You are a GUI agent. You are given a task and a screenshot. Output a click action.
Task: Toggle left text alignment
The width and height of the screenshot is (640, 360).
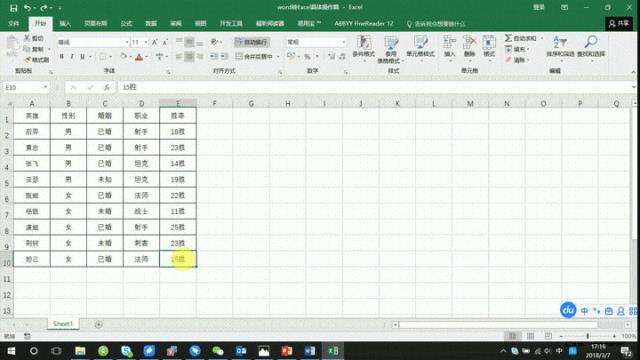[x=179, y=56]
